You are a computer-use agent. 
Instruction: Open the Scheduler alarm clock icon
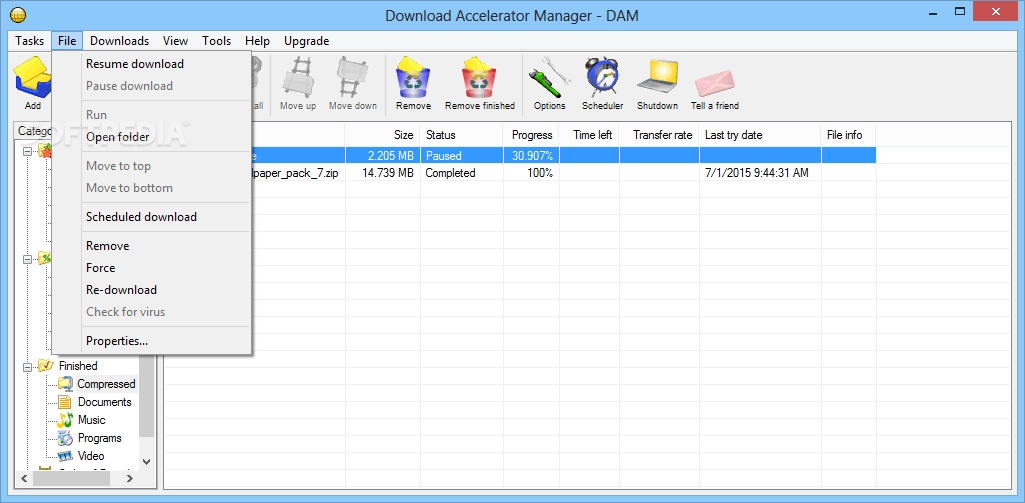[x=602, y=77]
